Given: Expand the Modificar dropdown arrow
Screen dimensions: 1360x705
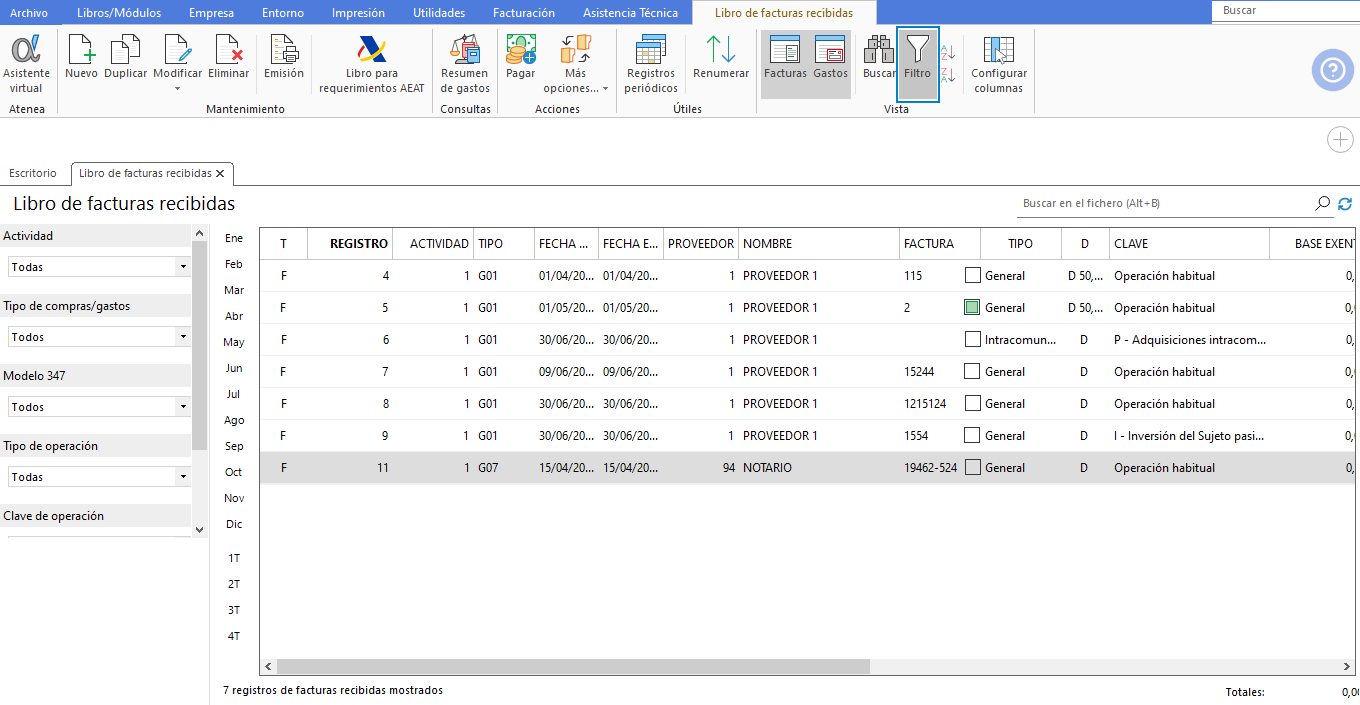Looking at the screenshot, I should (177, 89).
